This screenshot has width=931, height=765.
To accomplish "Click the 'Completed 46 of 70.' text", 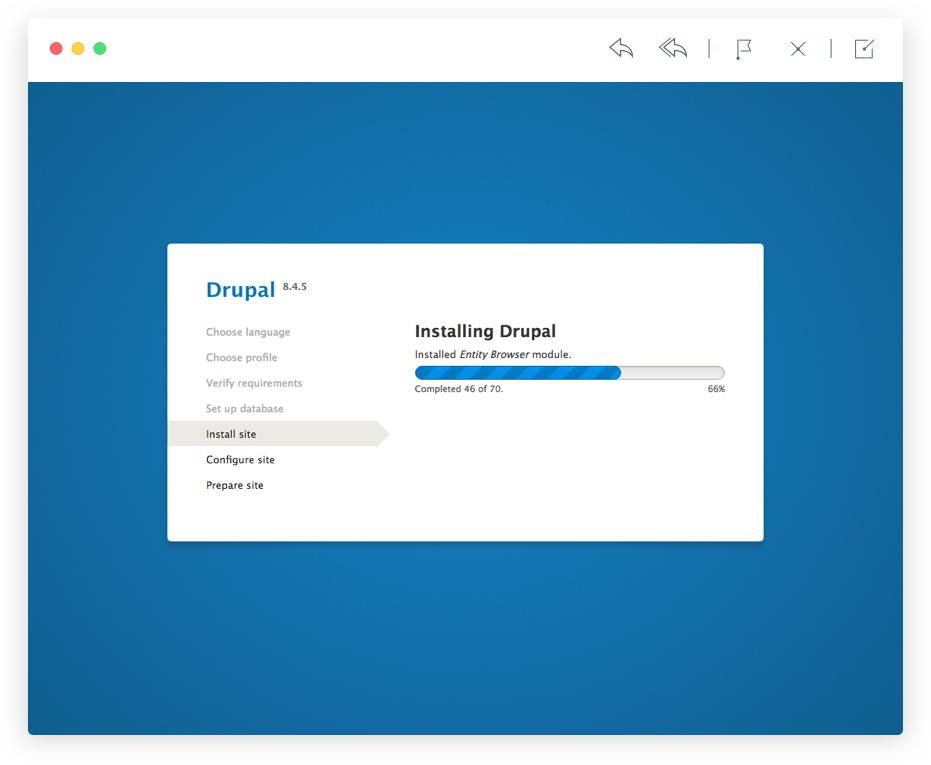I will [x=459, y=389].
